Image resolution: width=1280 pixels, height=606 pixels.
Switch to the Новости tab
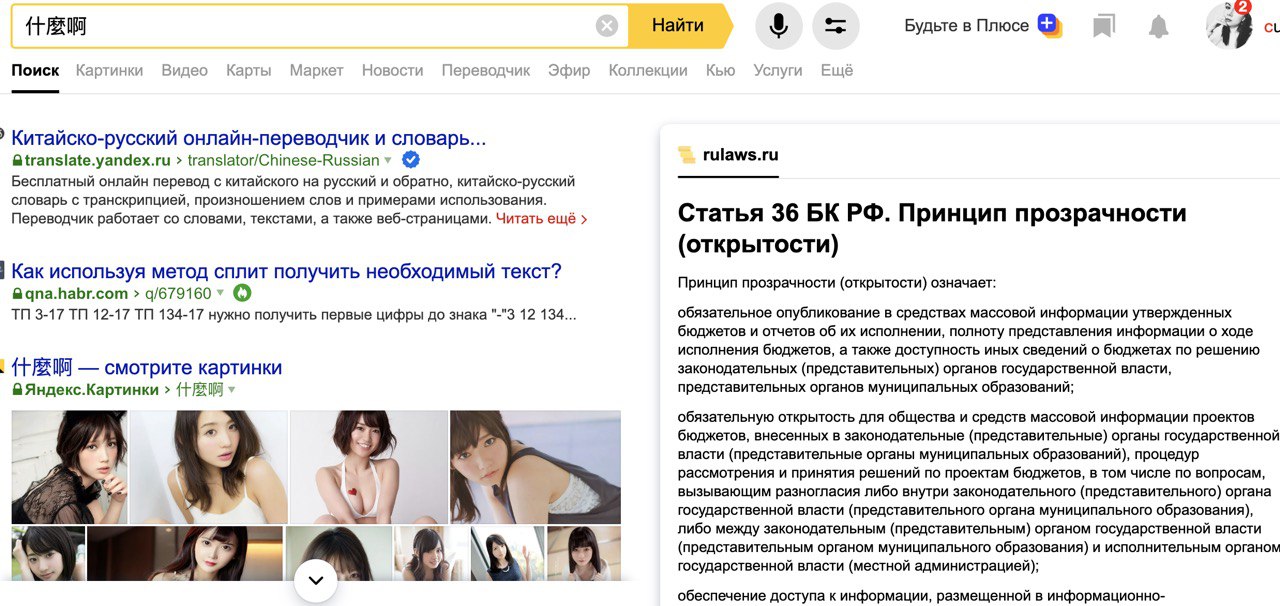point(393,70)
